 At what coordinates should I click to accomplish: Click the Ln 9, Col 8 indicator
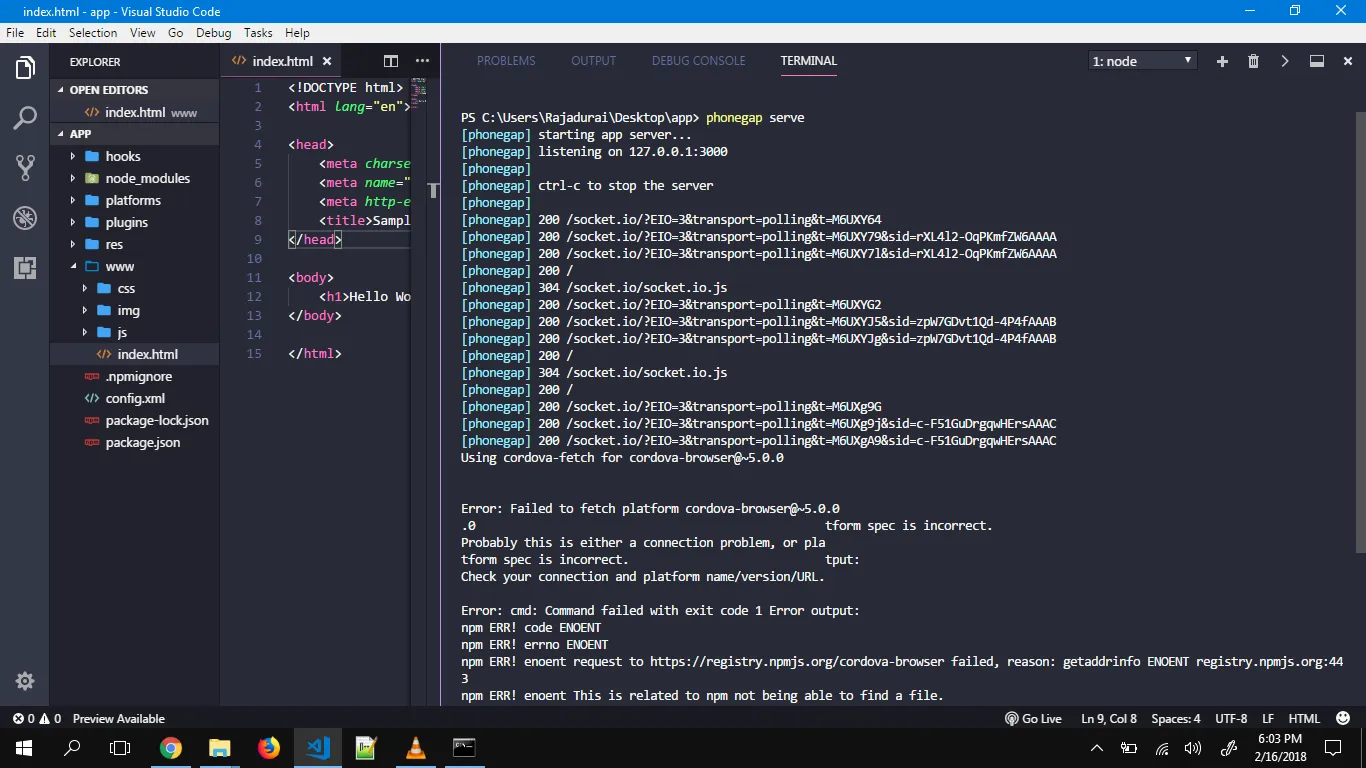1109,719
